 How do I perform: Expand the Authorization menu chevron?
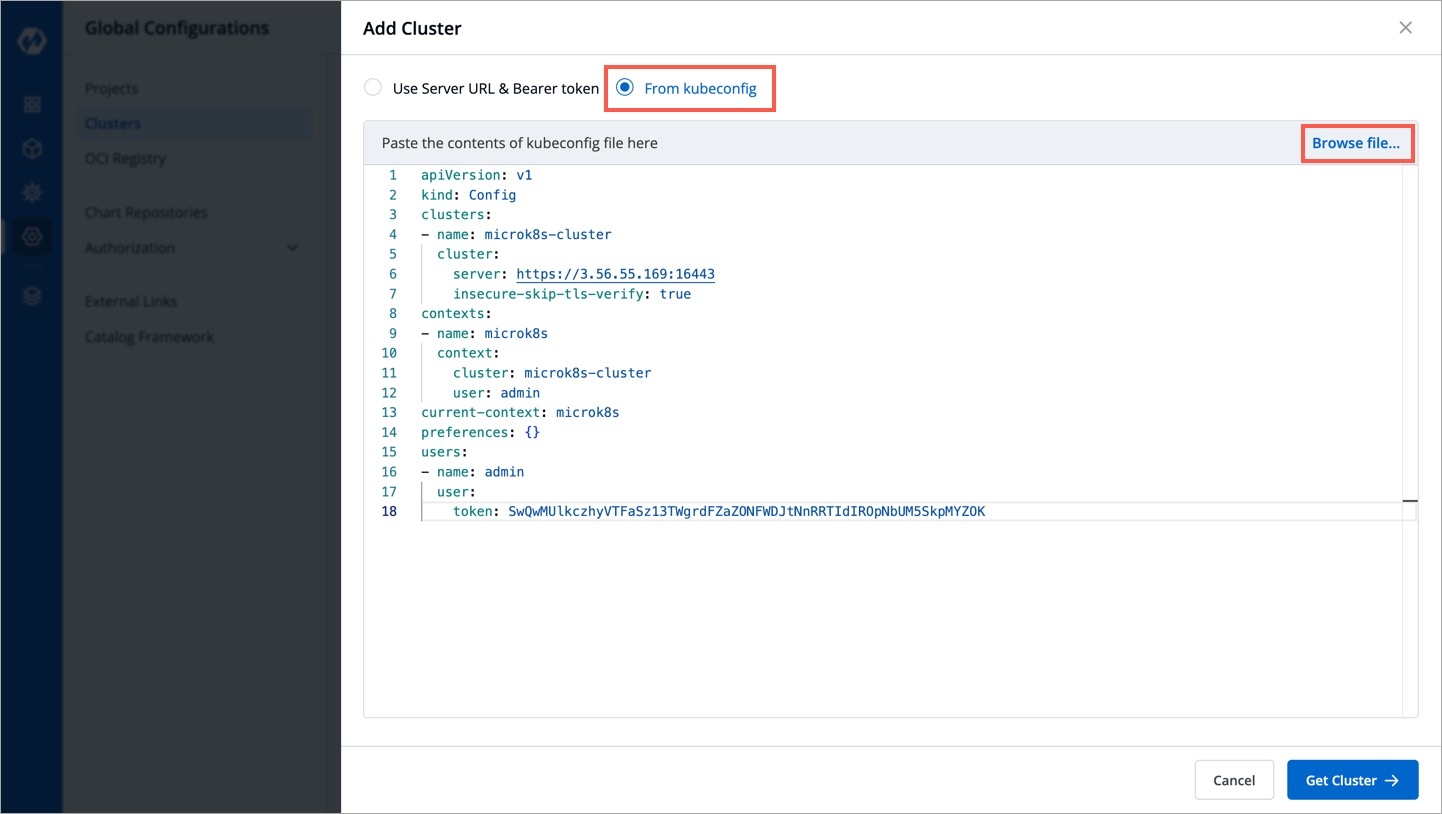(292, 248)
